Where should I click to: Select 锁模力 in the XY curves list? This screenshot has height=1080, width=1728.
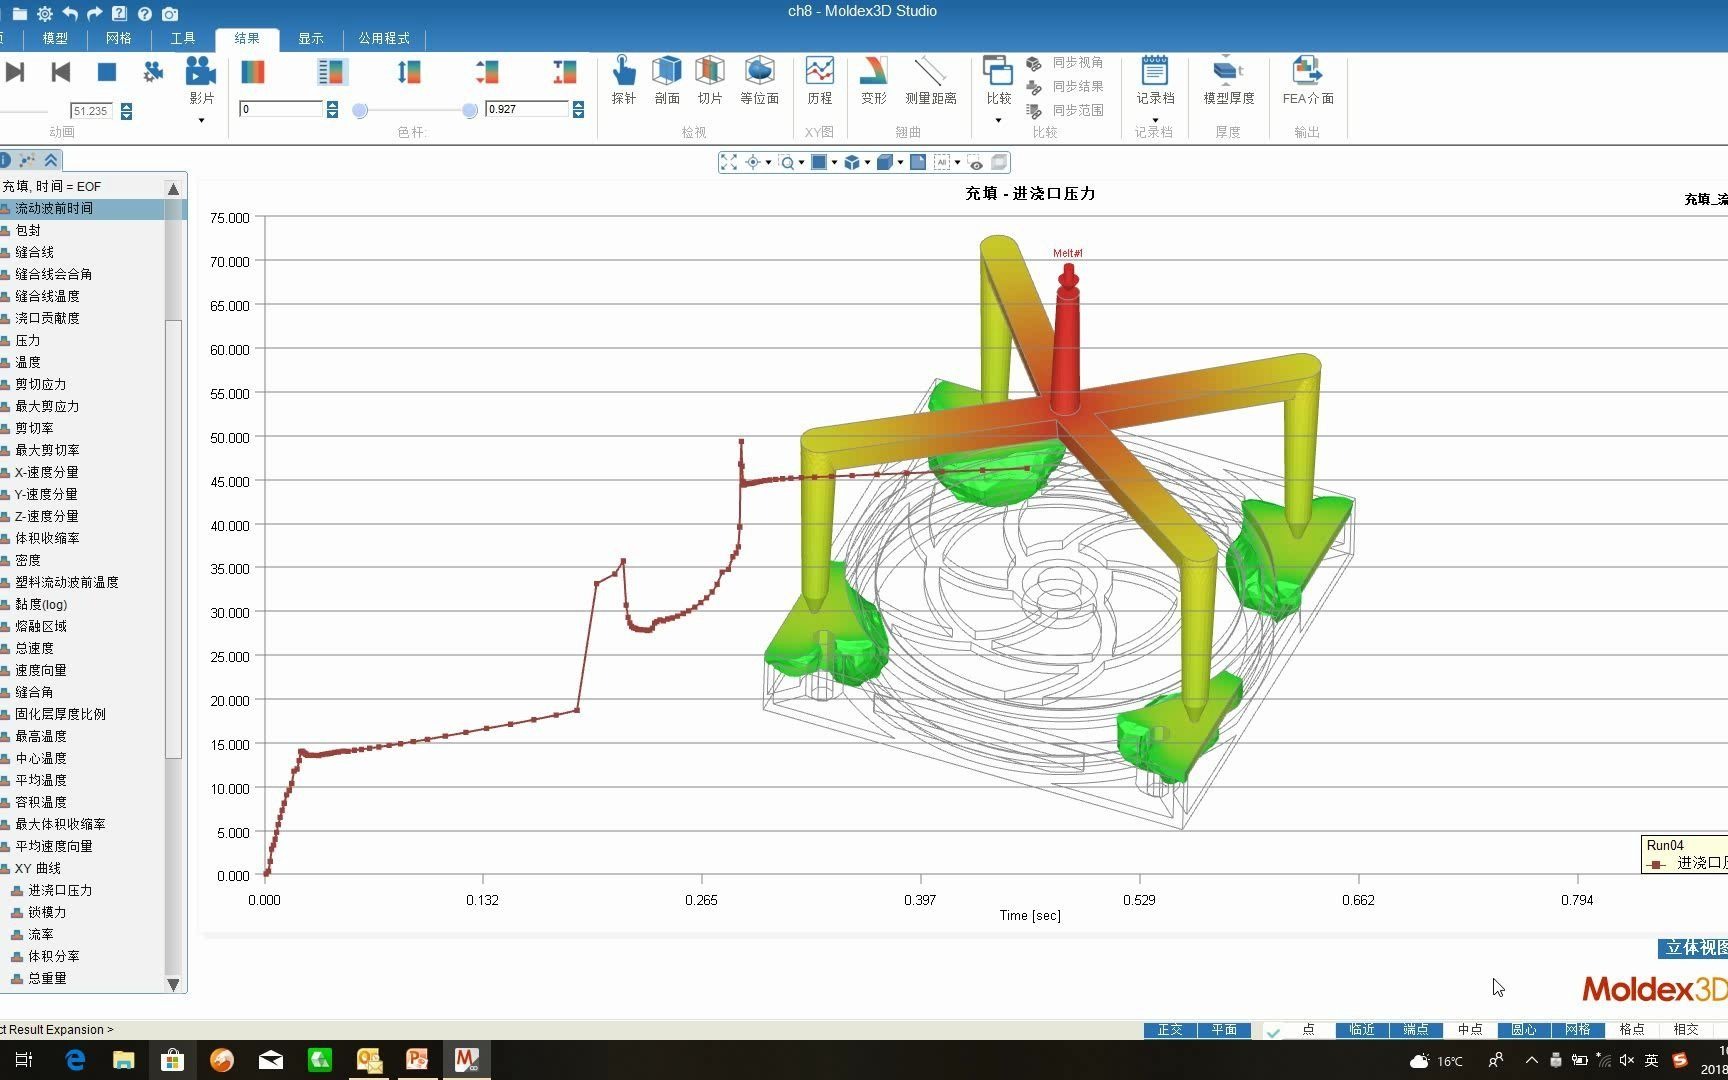pyautogui.click(x=47, y=912)
